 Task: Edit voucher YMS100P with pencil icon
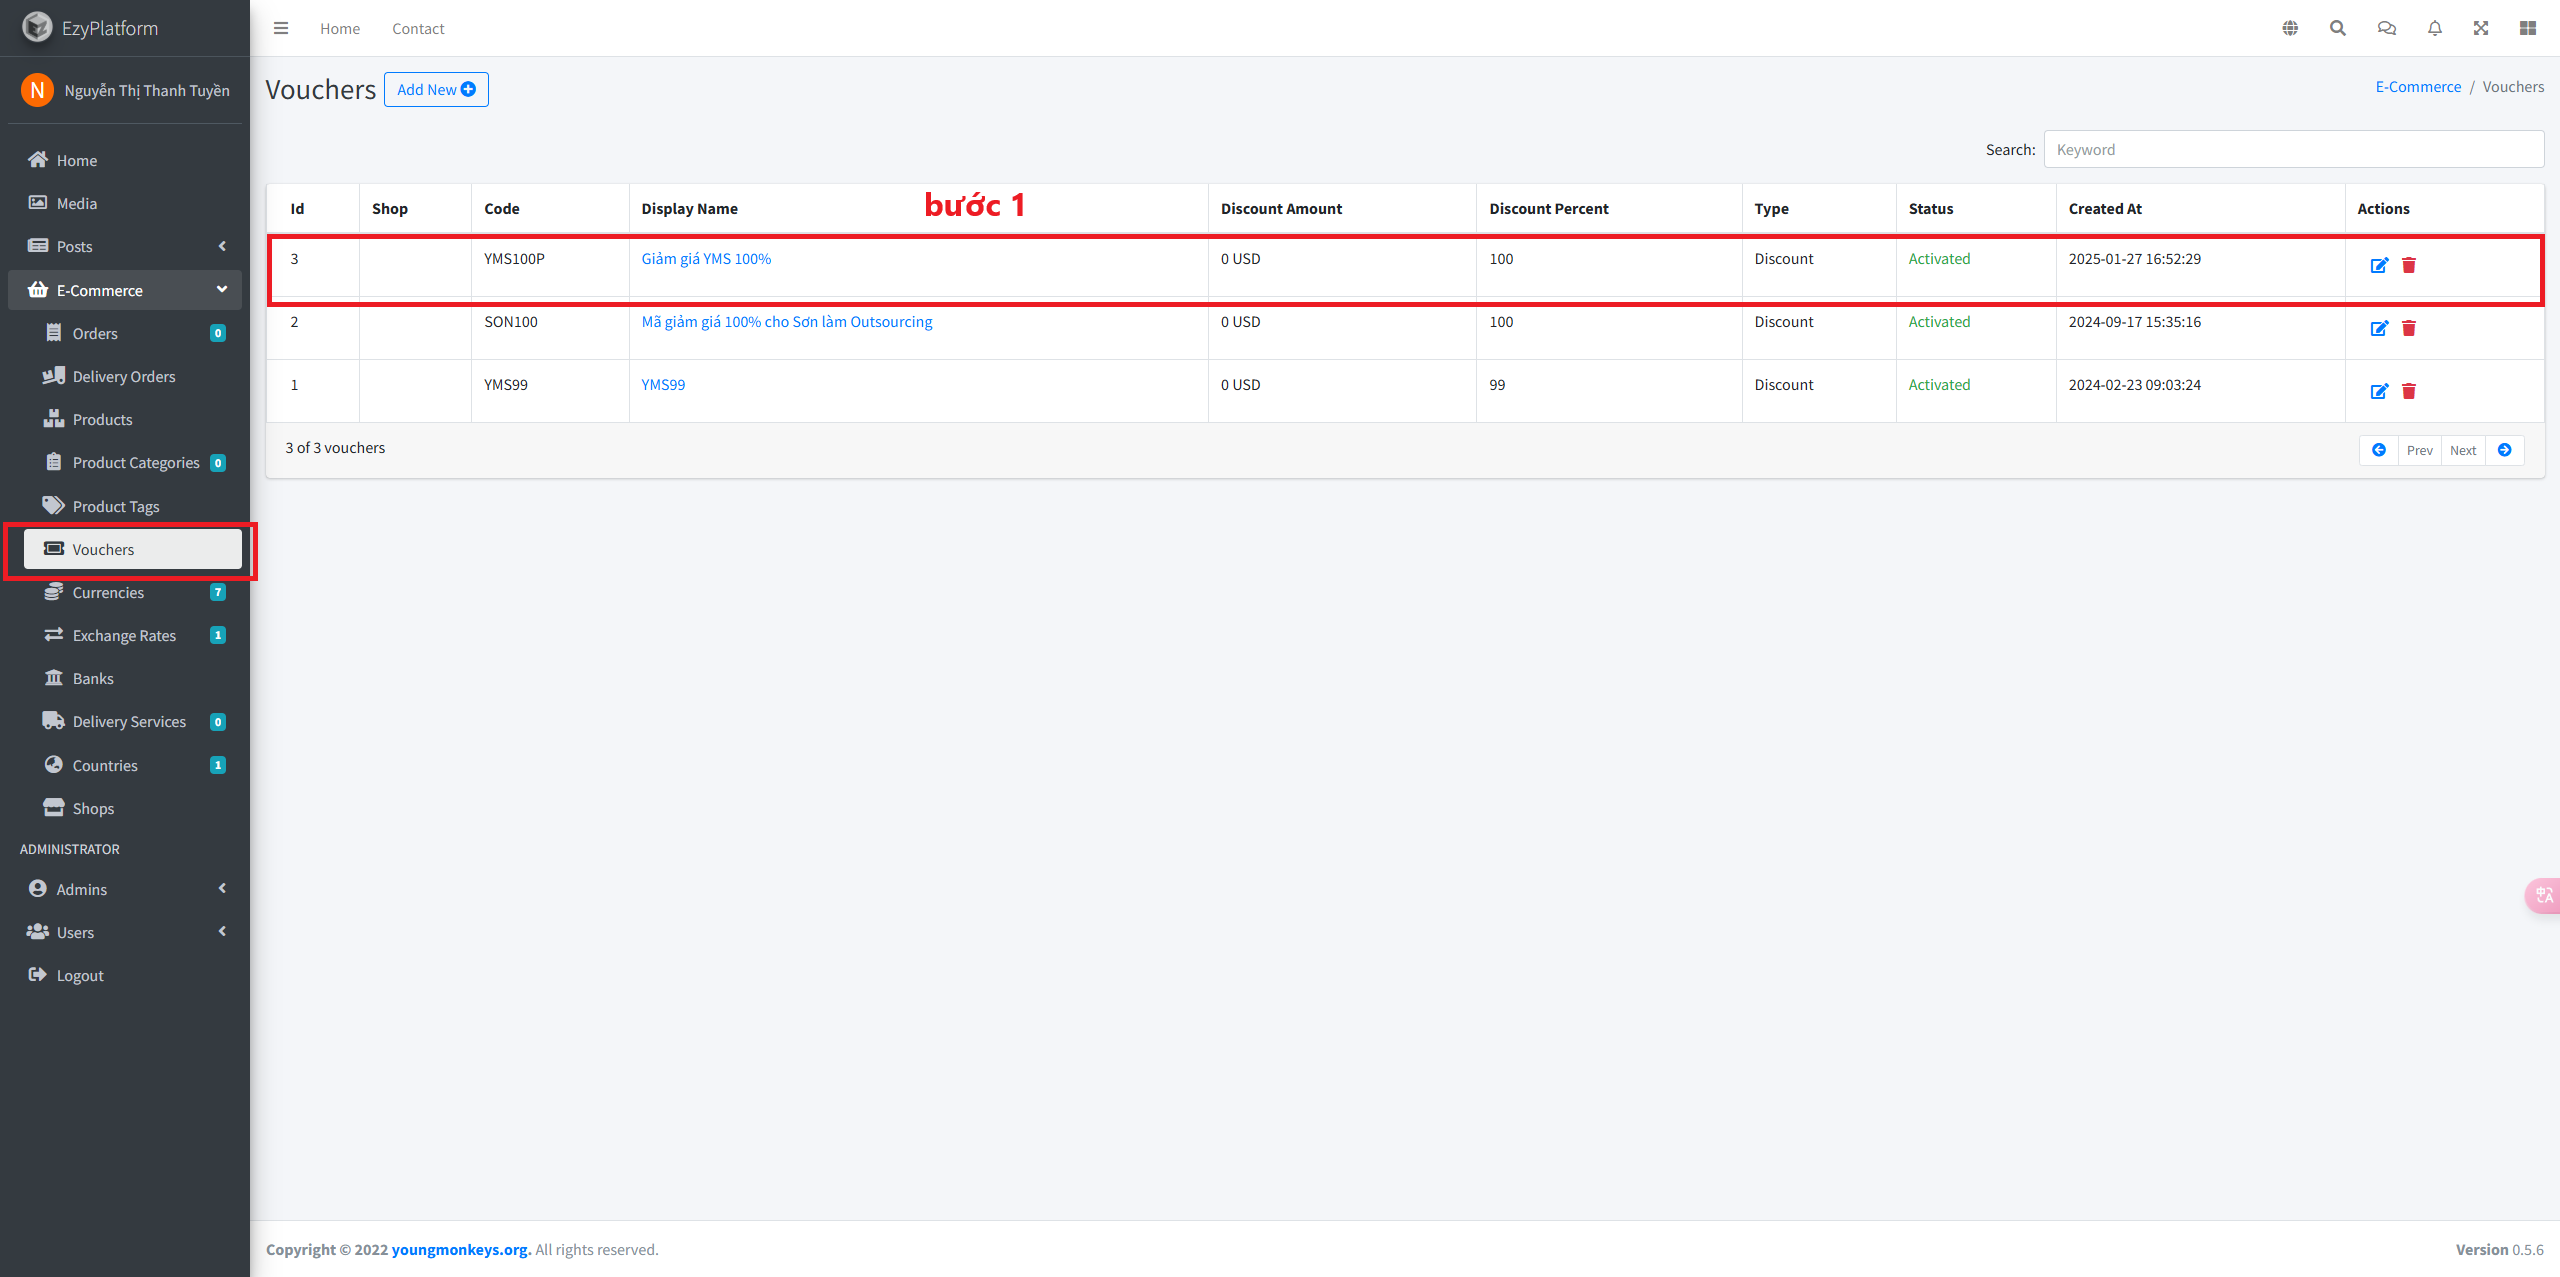2379,265
